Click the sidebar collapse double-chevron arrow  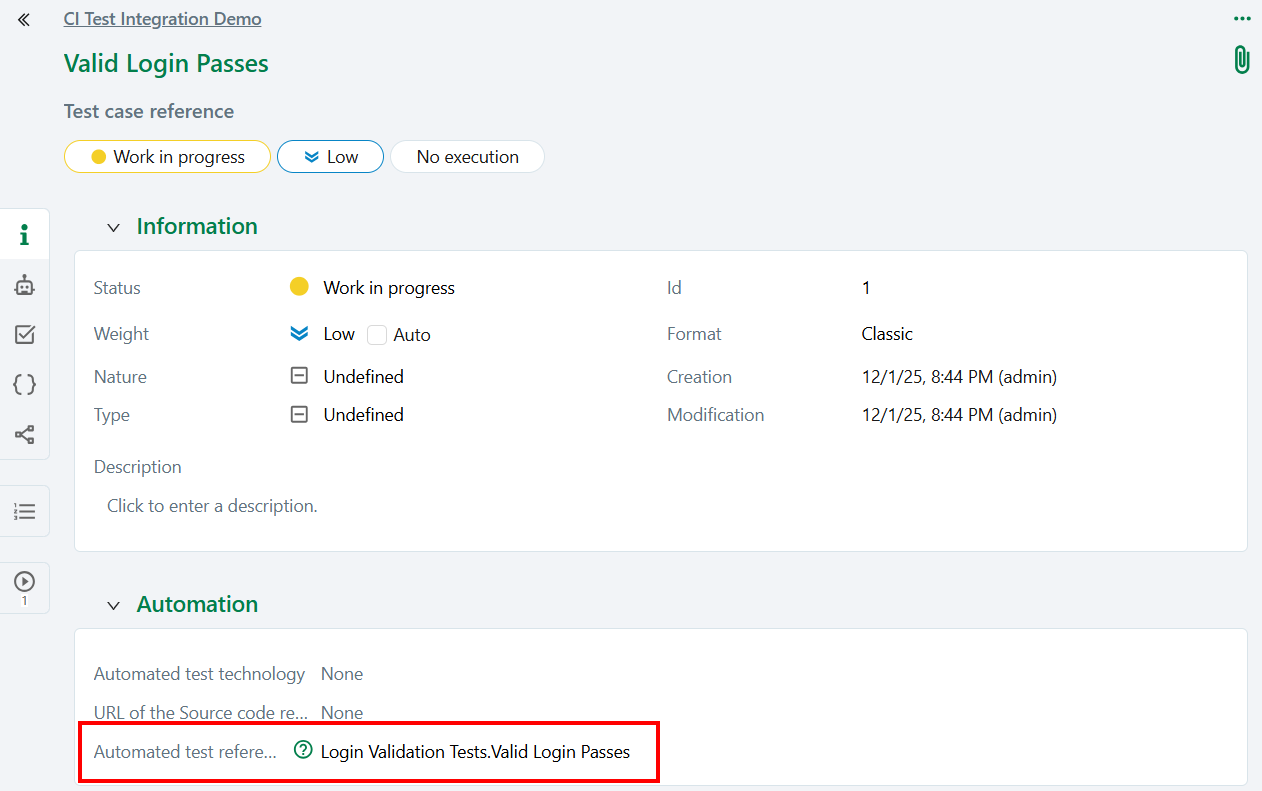coord(23,18)
